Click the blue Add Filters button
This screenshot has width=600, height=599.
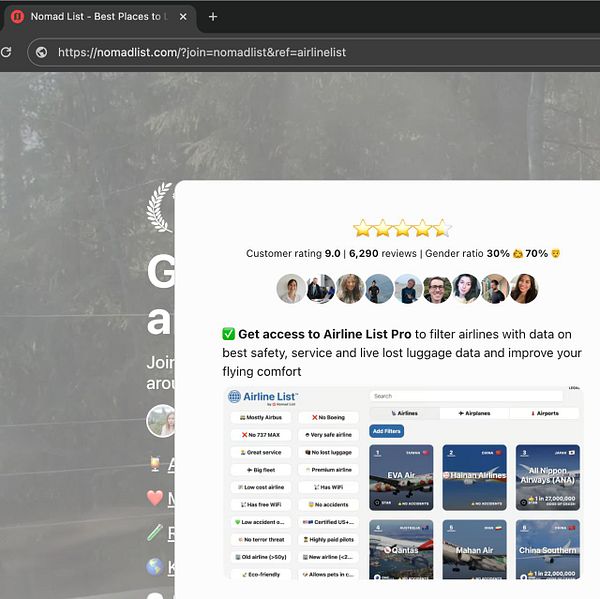[386, 431]
